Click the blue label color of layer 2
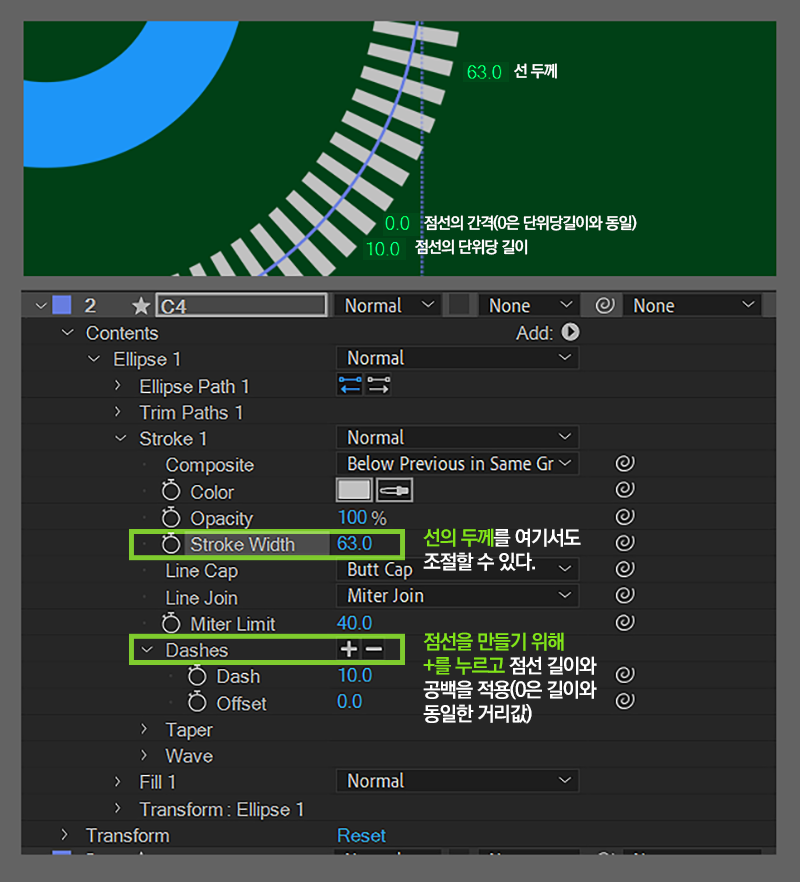This screenshot has width=800, height=882. [62, 305]
